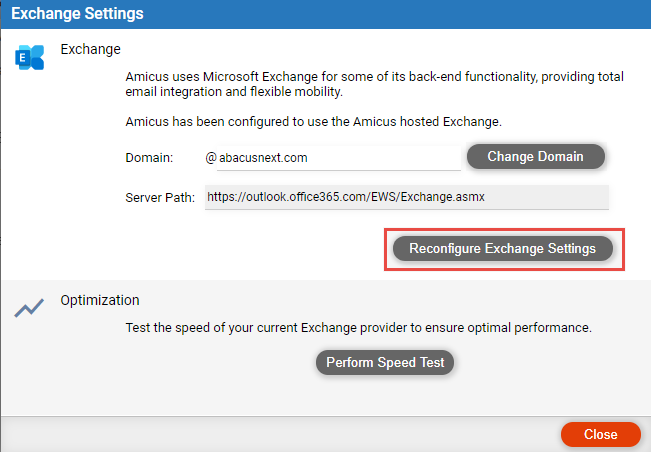Click into the Server Path URL field
The image size is (651, 452).
click(407, 197)
